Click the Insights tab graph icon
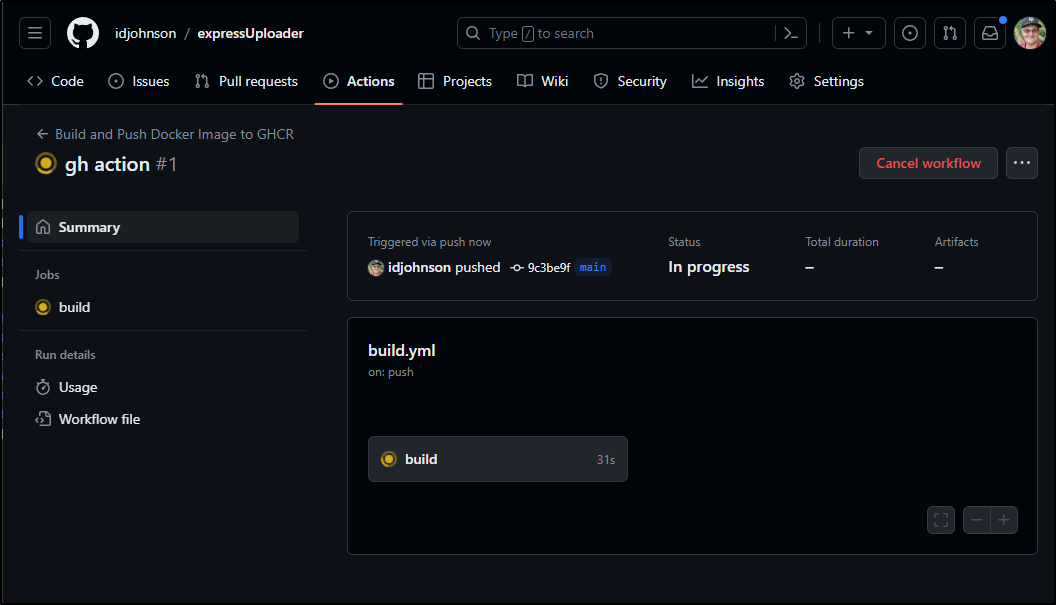This screenshot has width=1056, height=605. pos(700,82)
